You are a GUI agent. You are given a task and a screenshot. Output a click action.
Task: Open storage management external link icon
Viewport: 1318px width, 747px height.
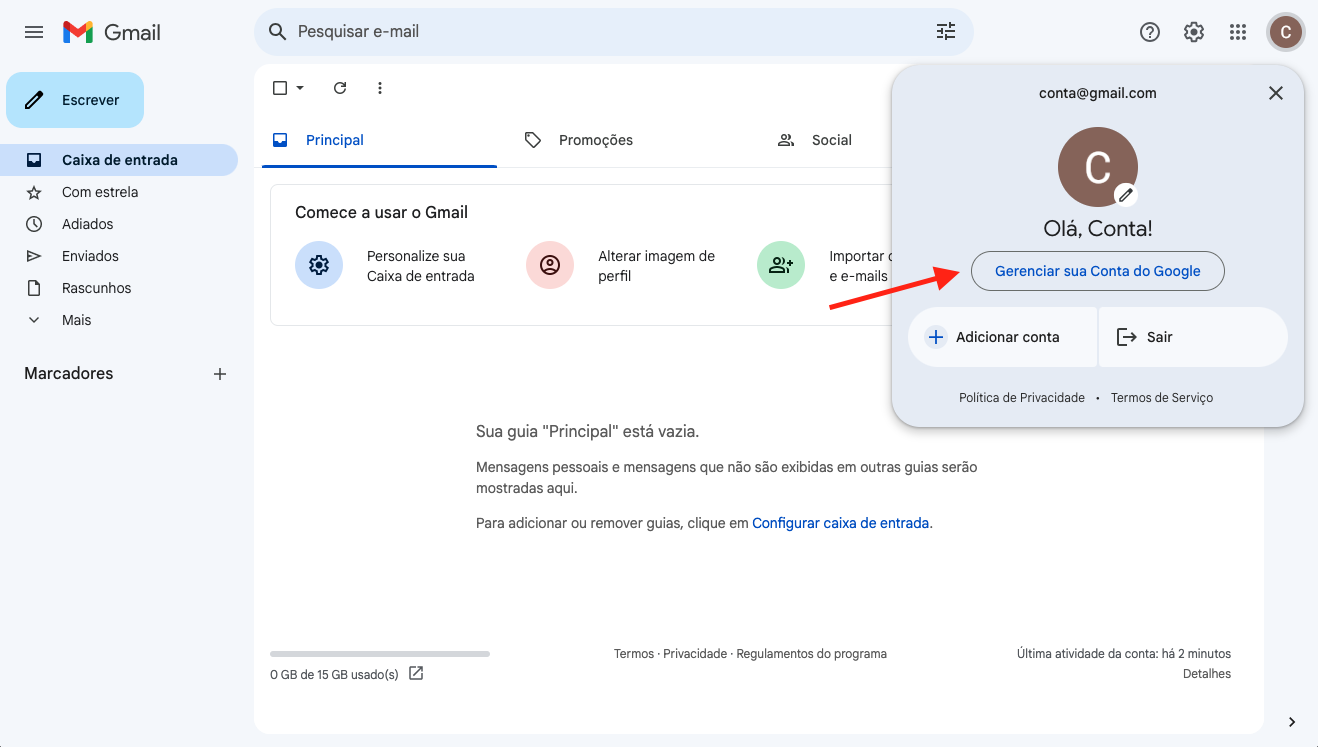[416, 673]
